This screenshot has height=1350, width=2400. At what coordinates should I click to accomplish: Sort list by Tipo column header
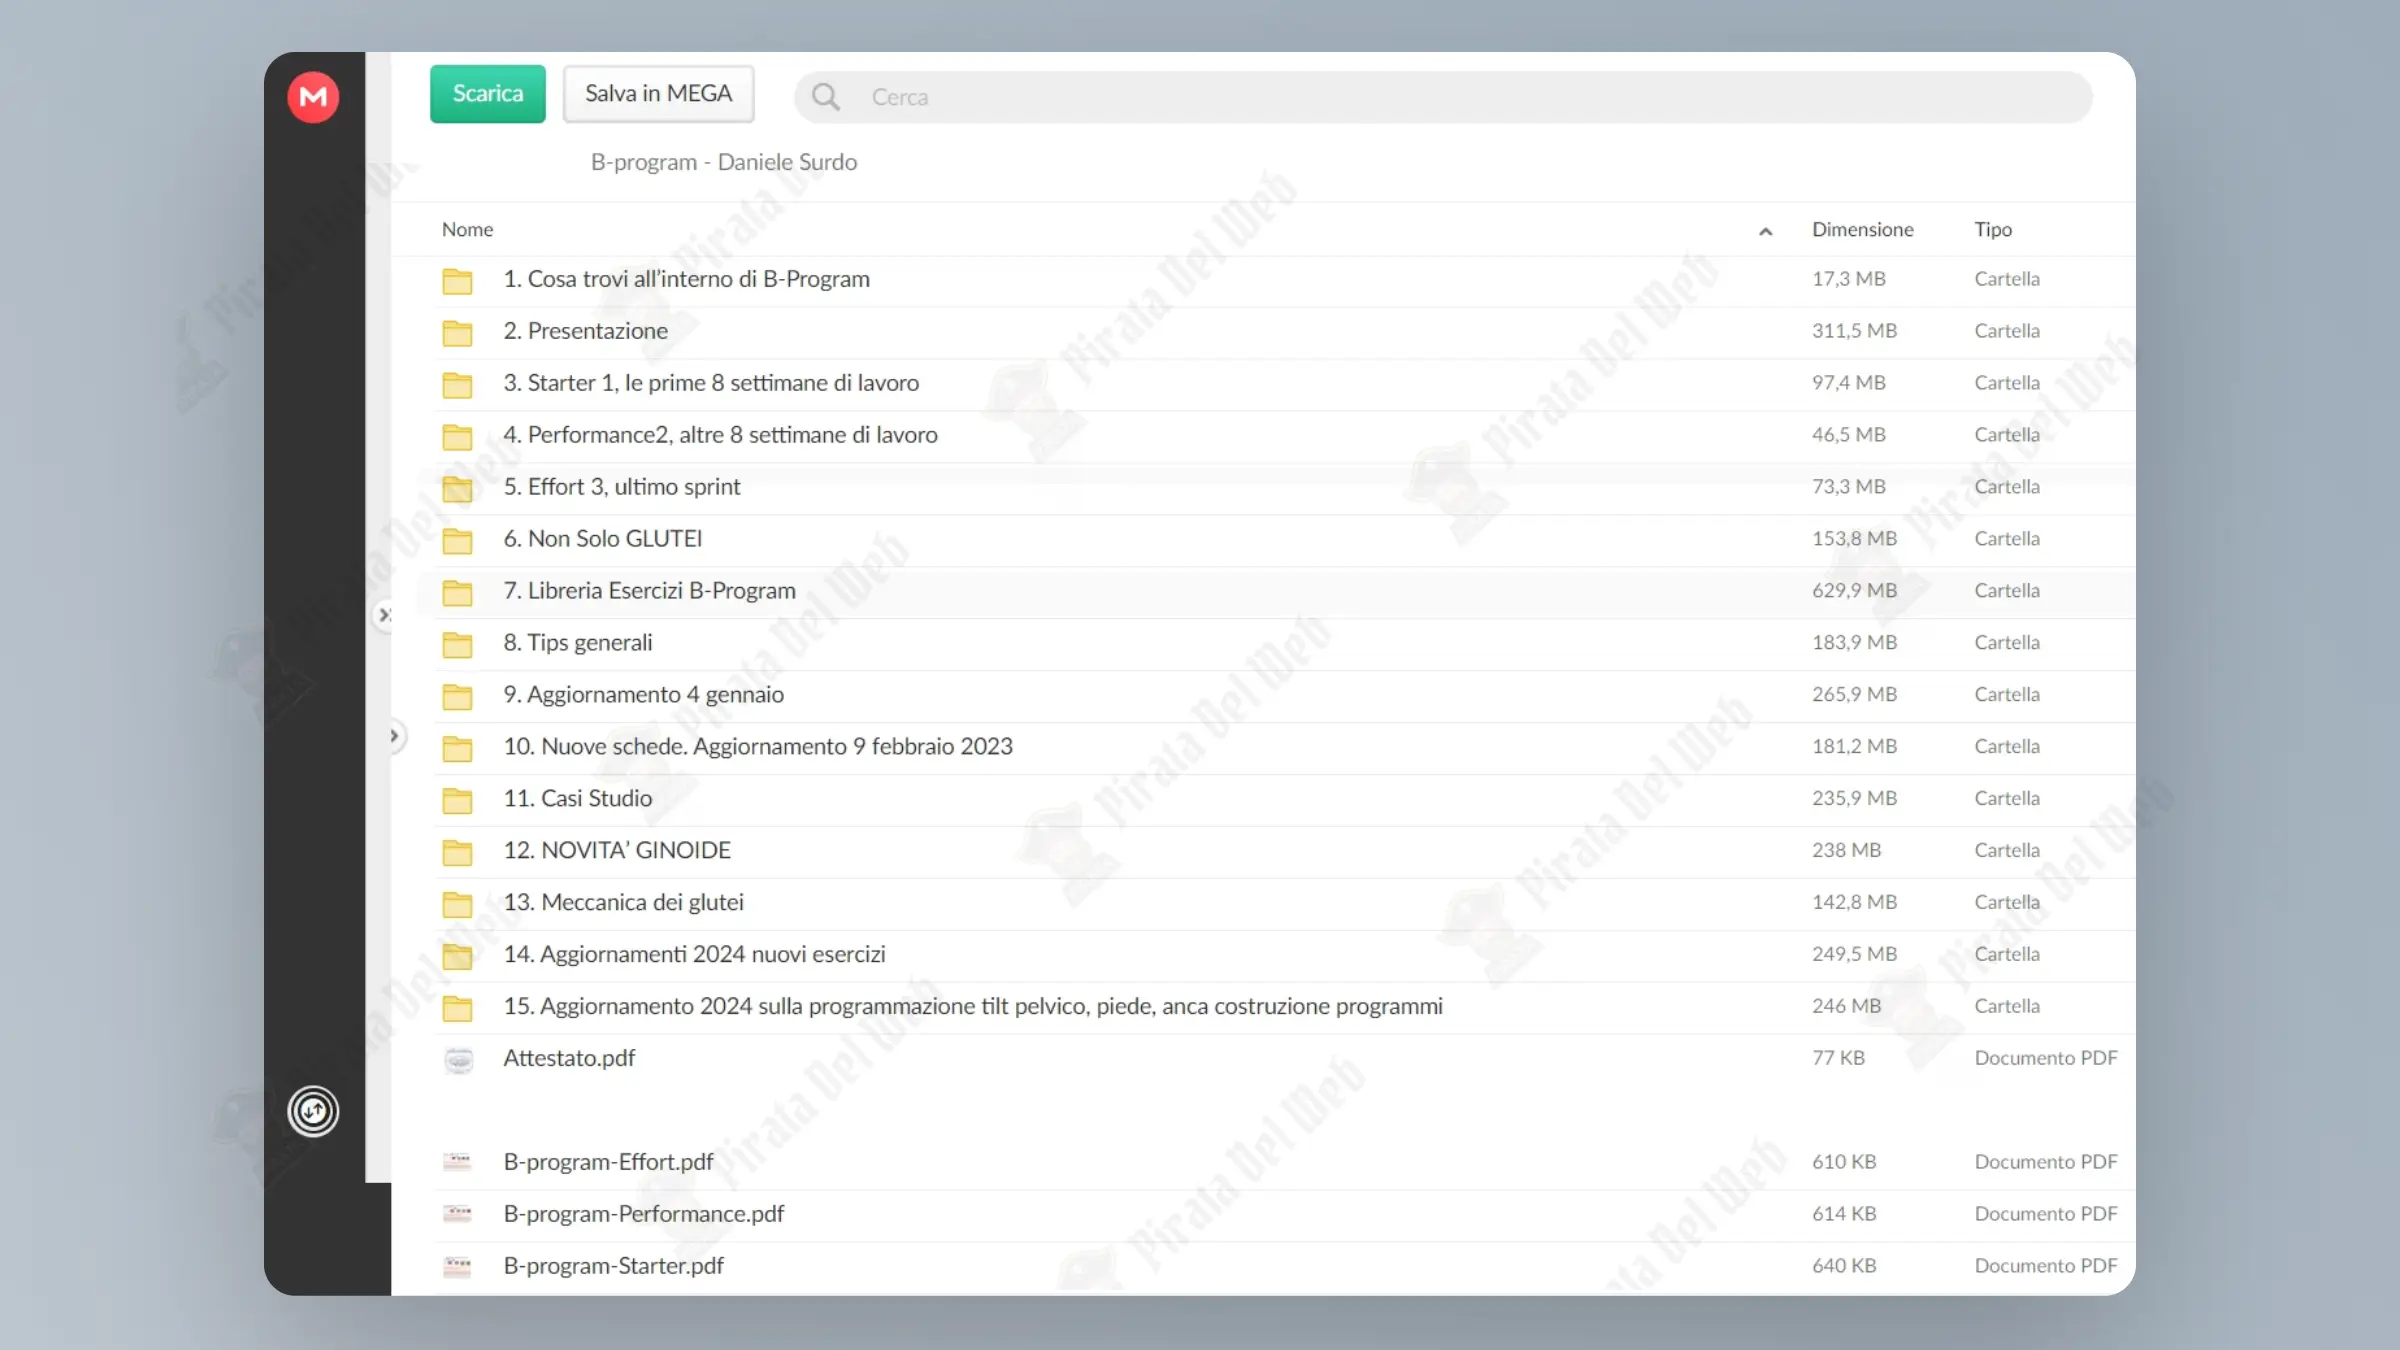pyautogui.click(x=1993, y=229)
